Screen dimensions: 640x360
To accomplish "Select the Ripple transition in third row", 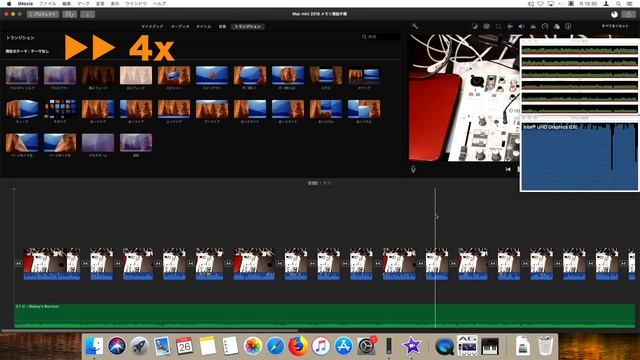I will tap(136, 142).
